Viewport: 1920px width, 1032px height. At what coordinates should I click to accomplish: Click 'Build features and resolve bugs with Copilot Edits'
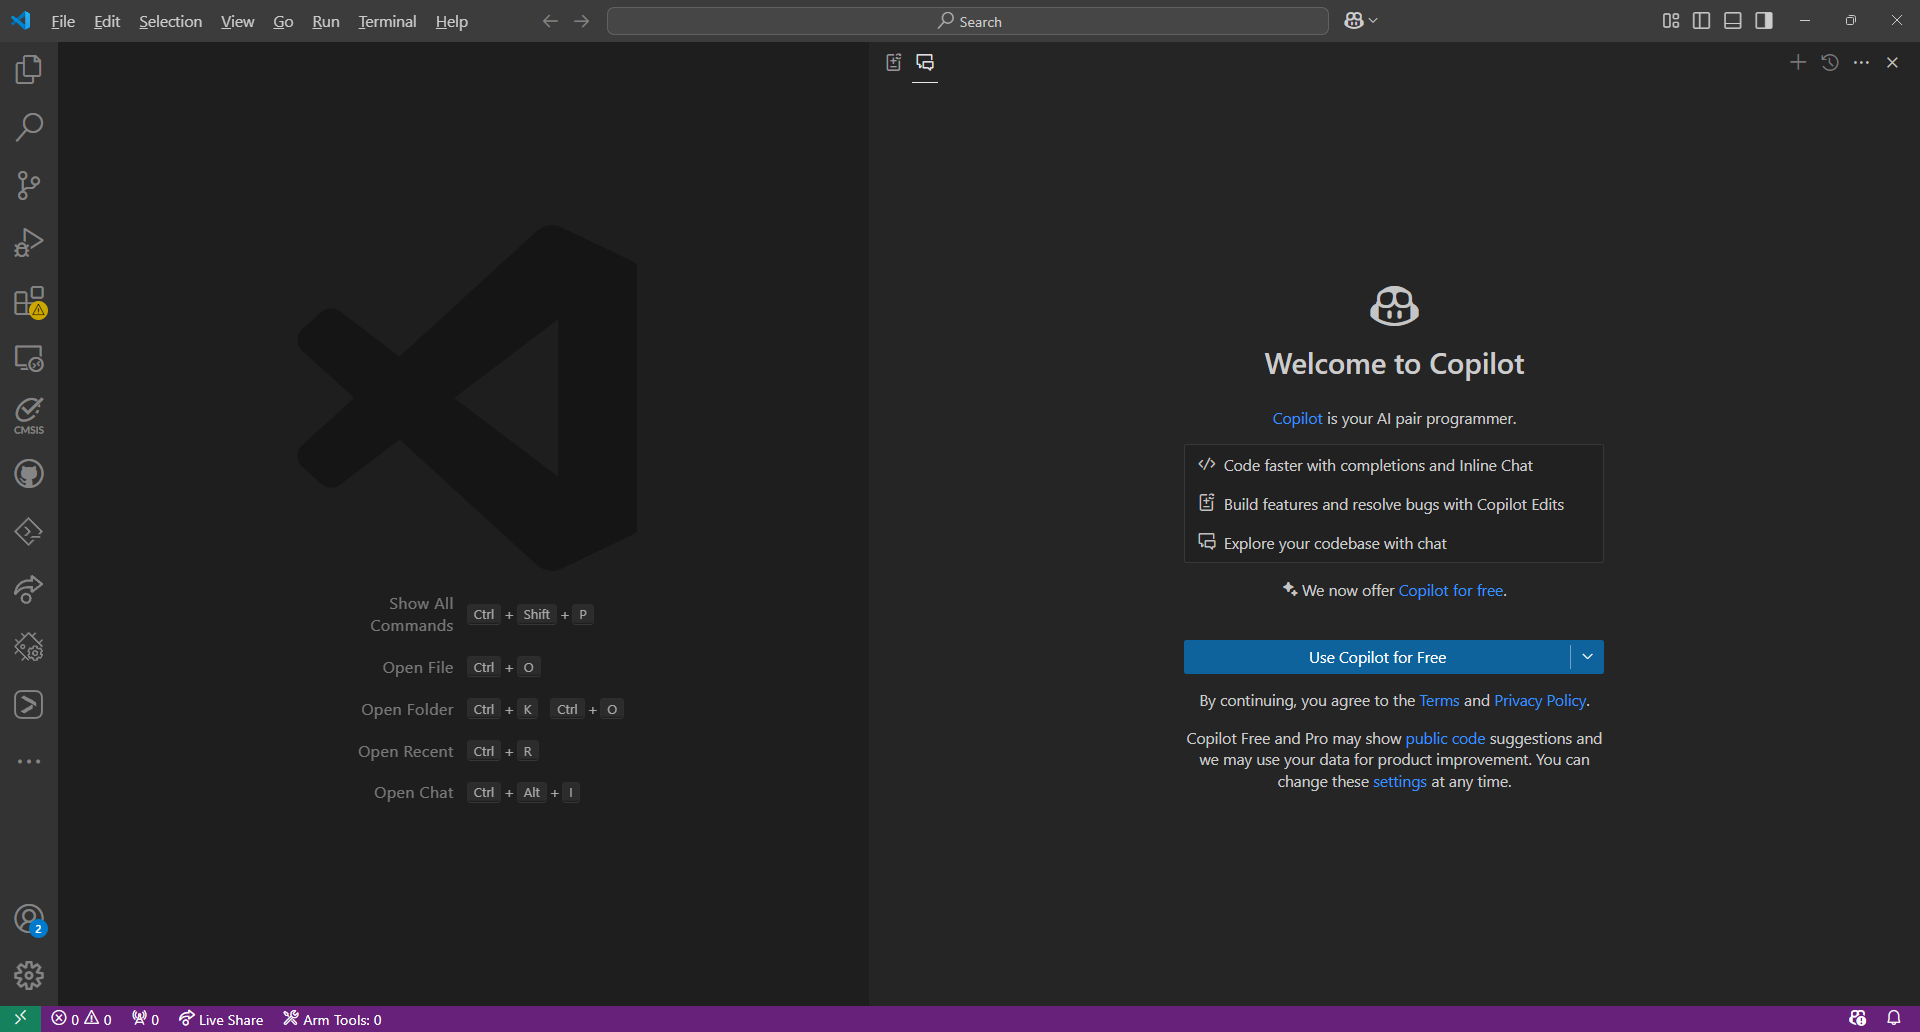coord(1393,504)
